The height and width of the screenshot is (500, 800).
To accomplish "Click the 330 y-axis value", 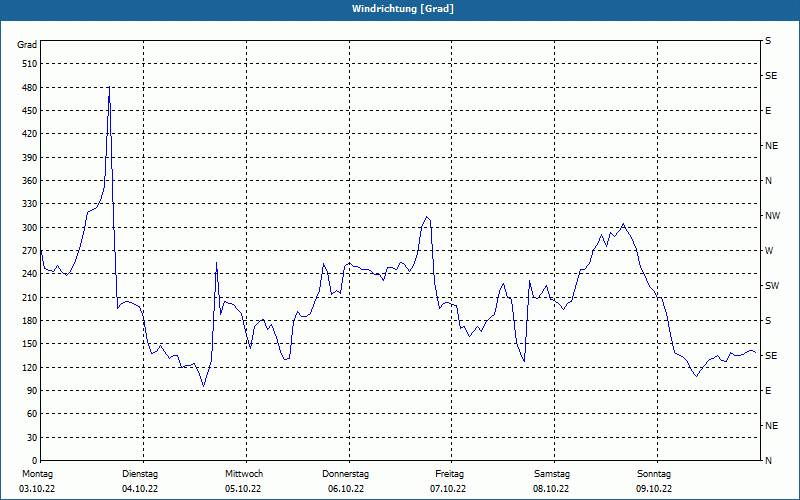I will point(30,204).
